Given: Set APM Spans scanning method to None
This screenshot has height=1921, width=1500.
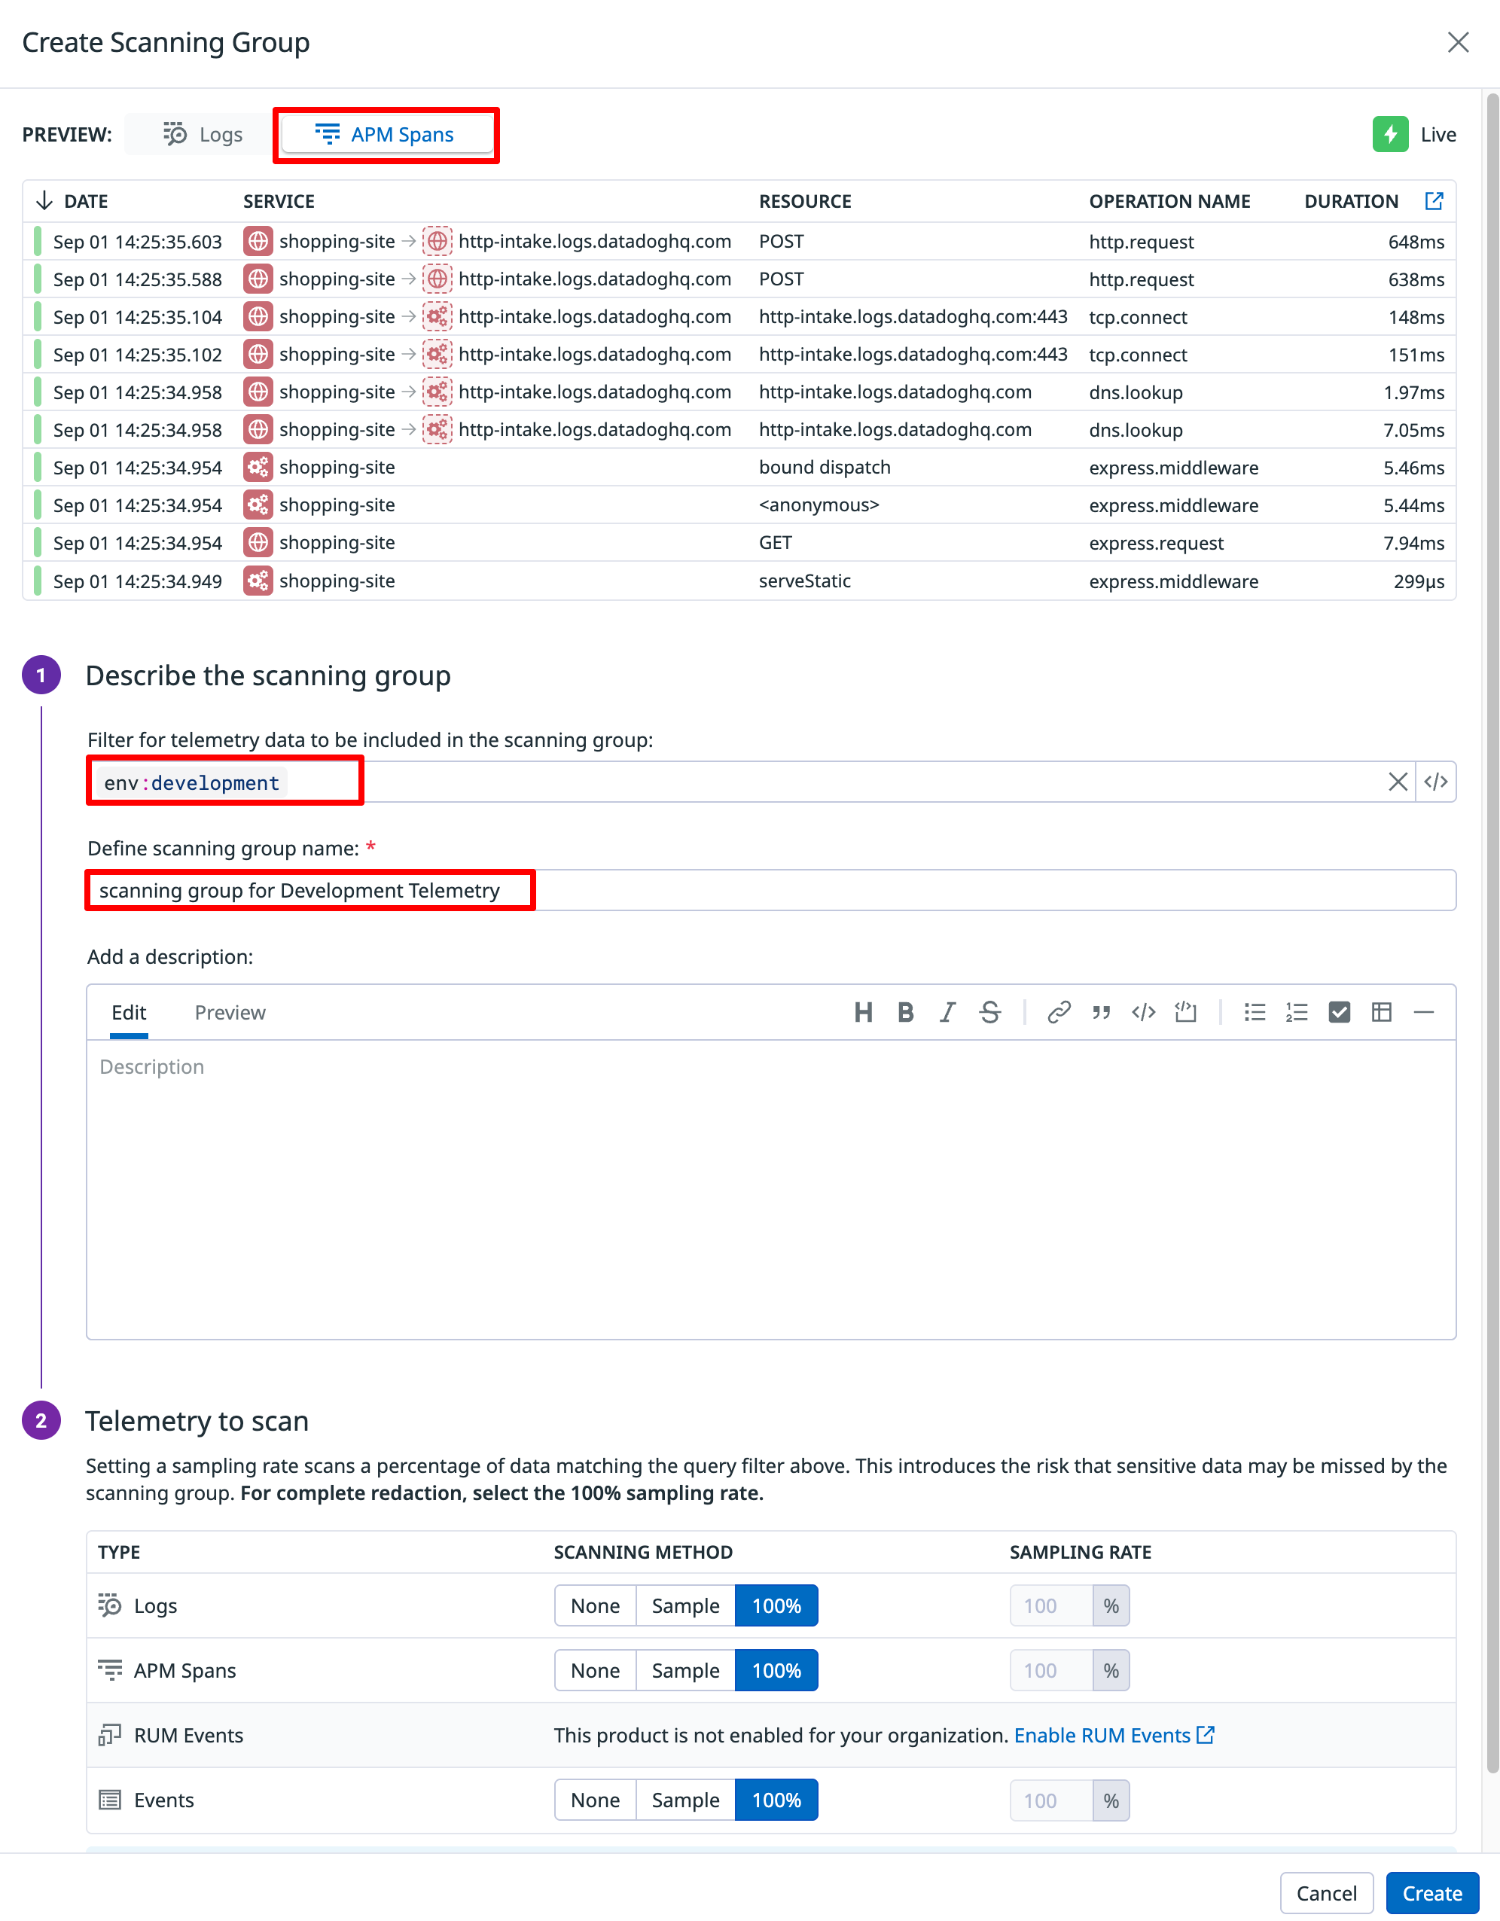Looking at the screenshot, I should point(595,1670).
